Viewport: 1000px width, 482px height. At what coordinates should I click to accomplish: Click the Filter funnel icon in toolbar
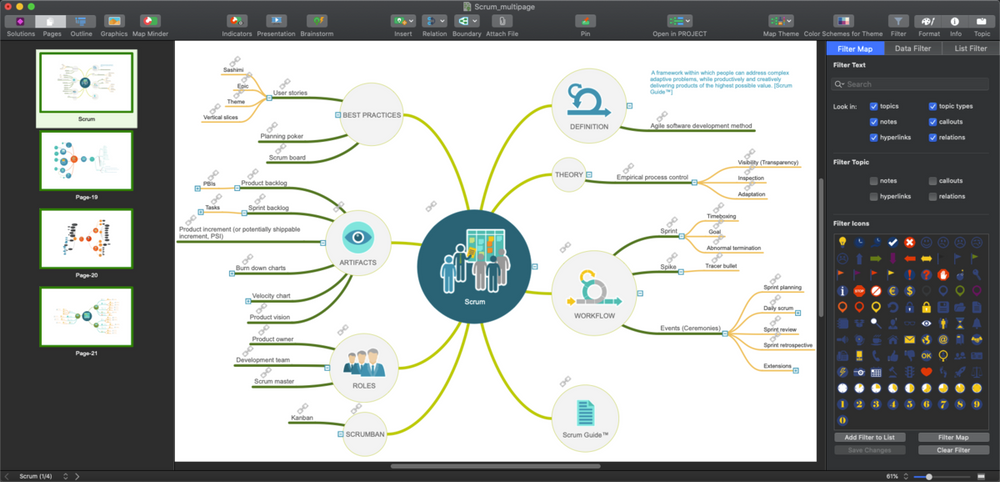(899, 21)
